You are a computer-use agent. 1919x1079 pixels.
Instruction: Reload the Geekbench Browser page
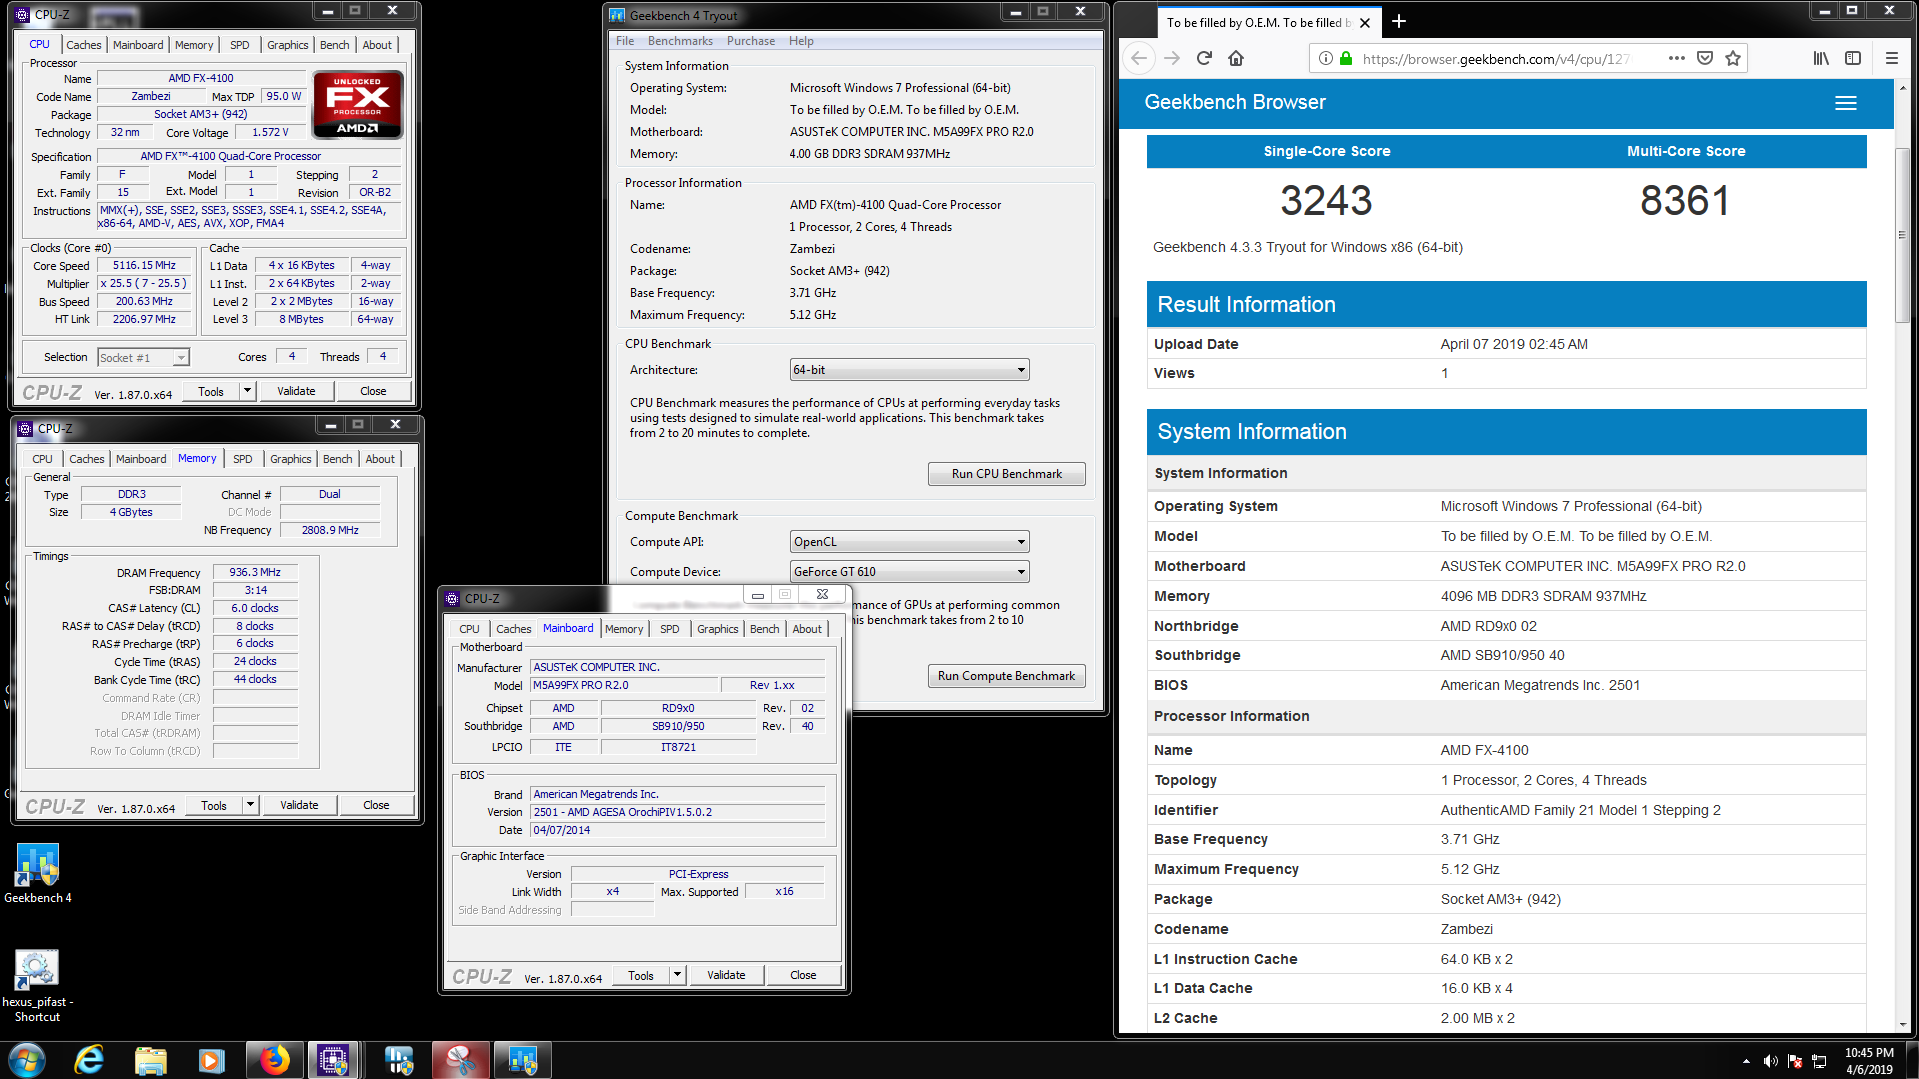click(x=1204, y=58)
